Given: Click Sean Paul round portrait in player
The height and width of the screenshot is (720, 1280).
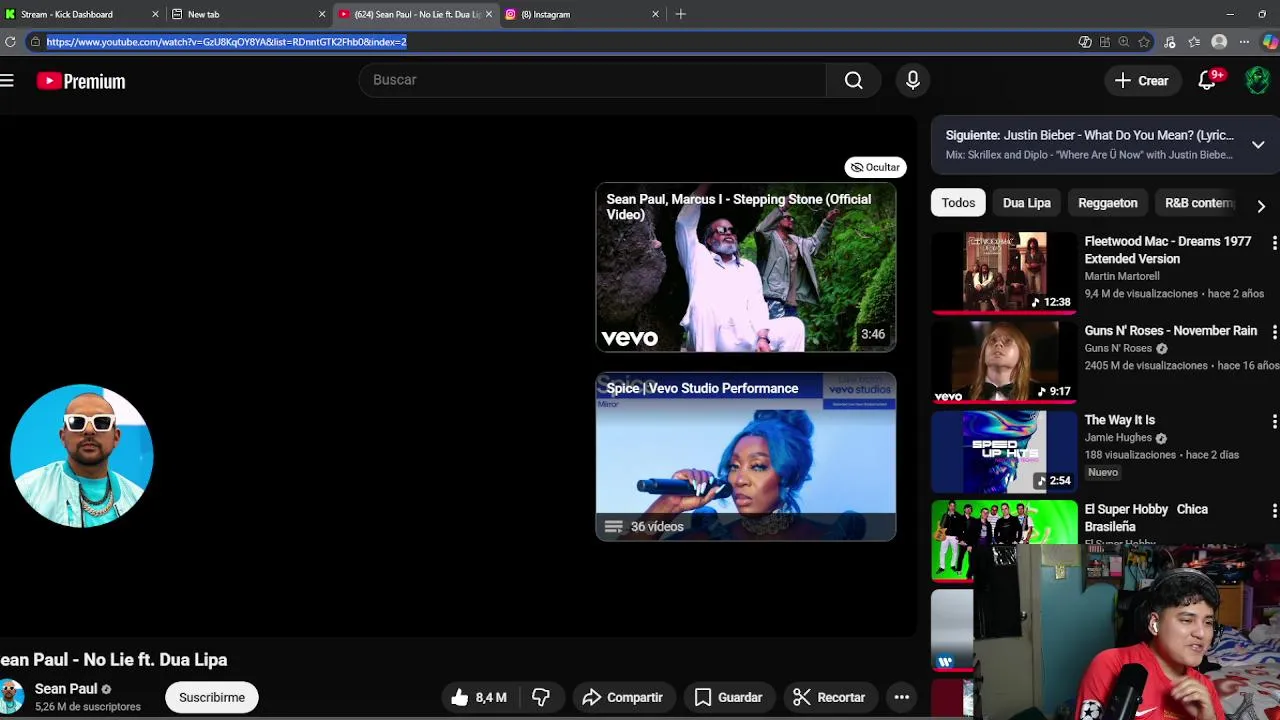Looking at the screenshot, I should 82,456.
